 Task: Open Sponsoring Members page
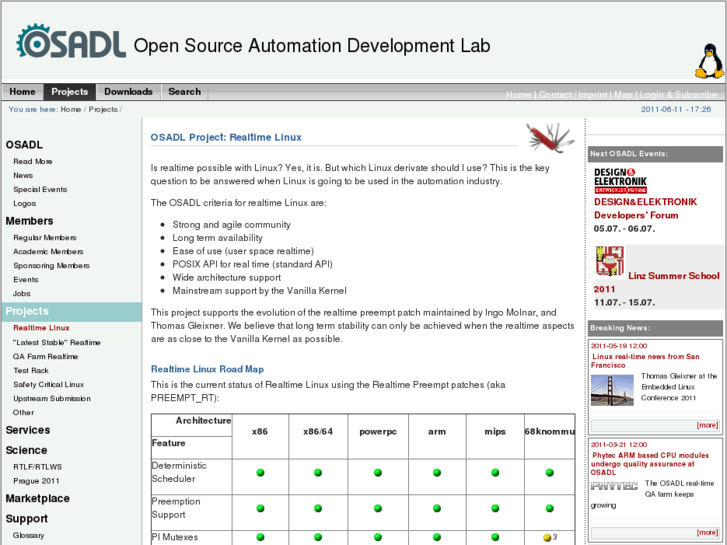(51, 265)
